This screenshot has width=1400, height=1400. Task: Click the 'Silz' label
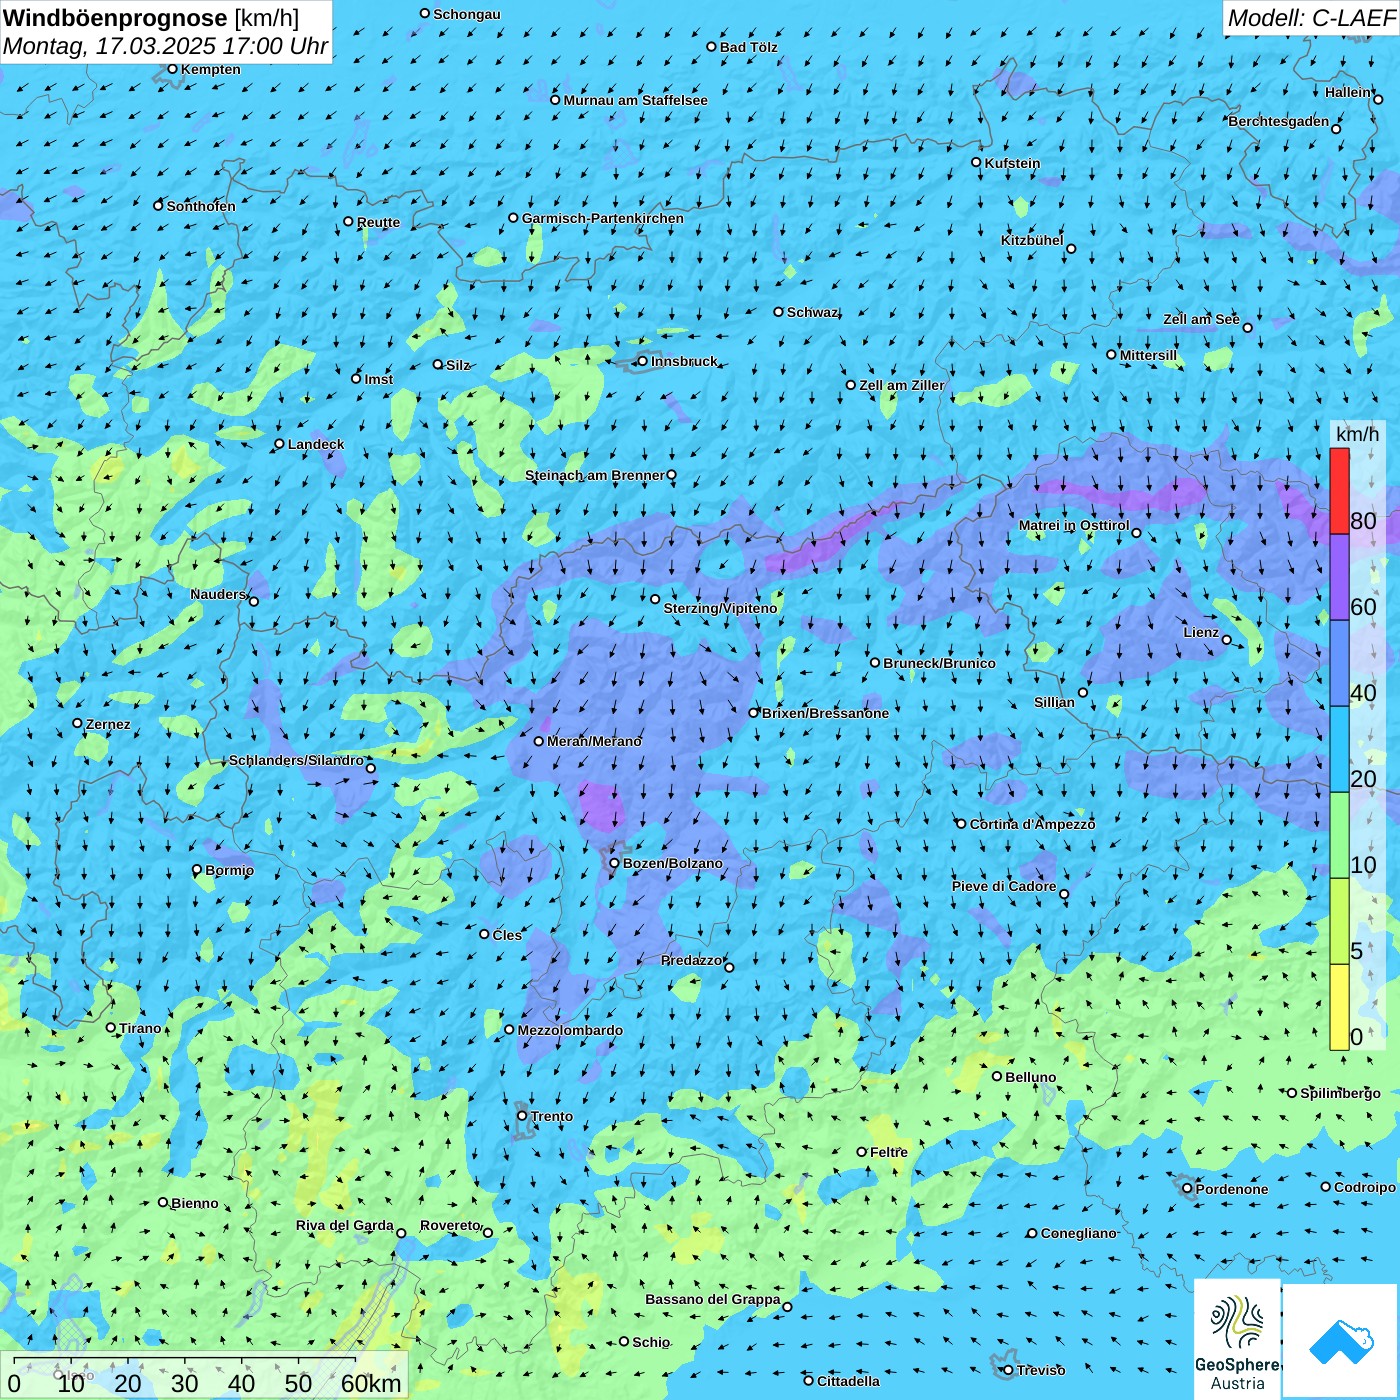[x=458, y=365]
